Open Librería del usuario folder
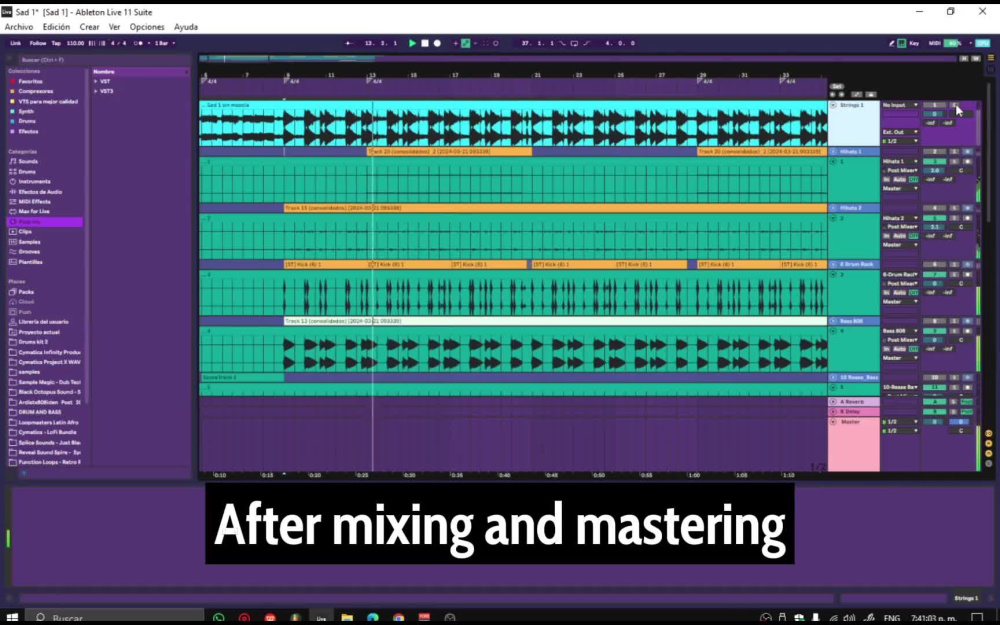Screen dimensions: 1000x625 click(43, 322)
